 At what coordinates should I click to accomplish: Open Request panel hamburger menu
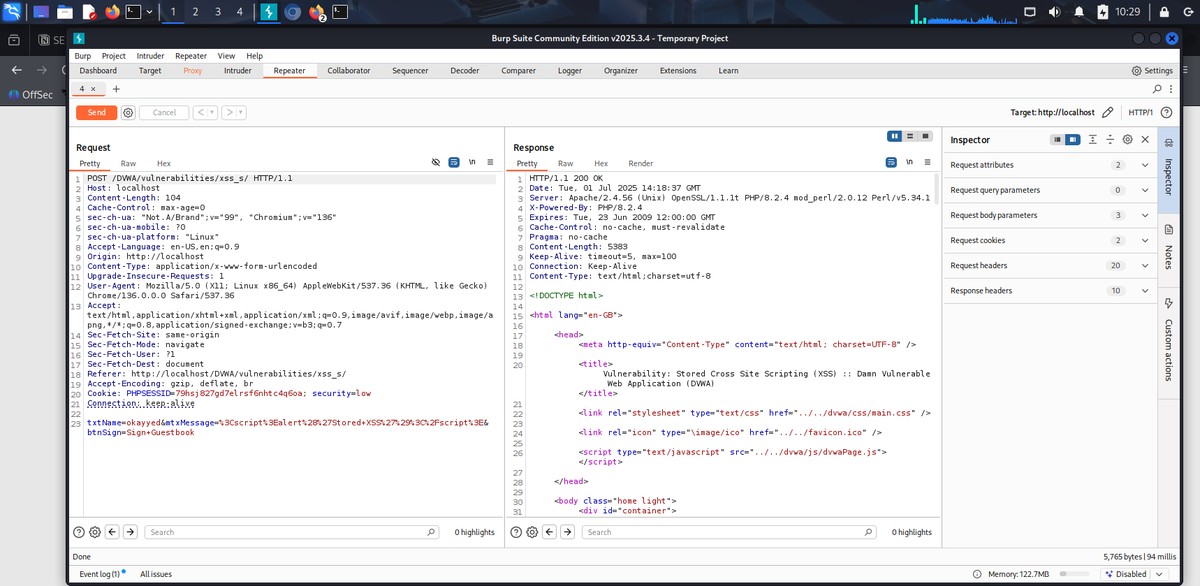click(x=490, y=162)
